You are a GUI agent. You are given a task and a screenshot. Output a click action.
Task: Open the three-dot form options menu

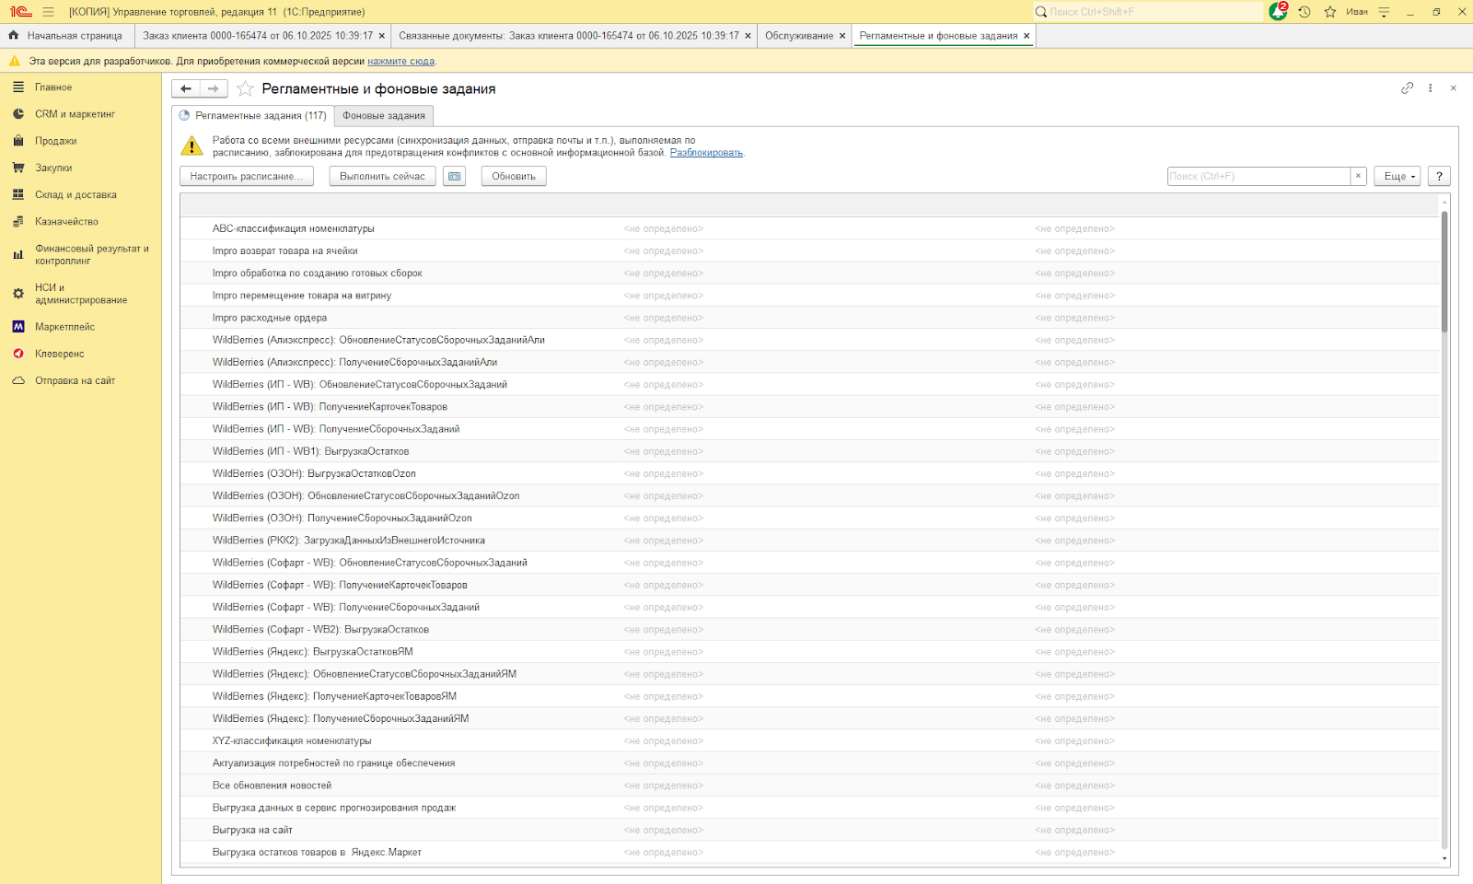[x=1430, y=88]
